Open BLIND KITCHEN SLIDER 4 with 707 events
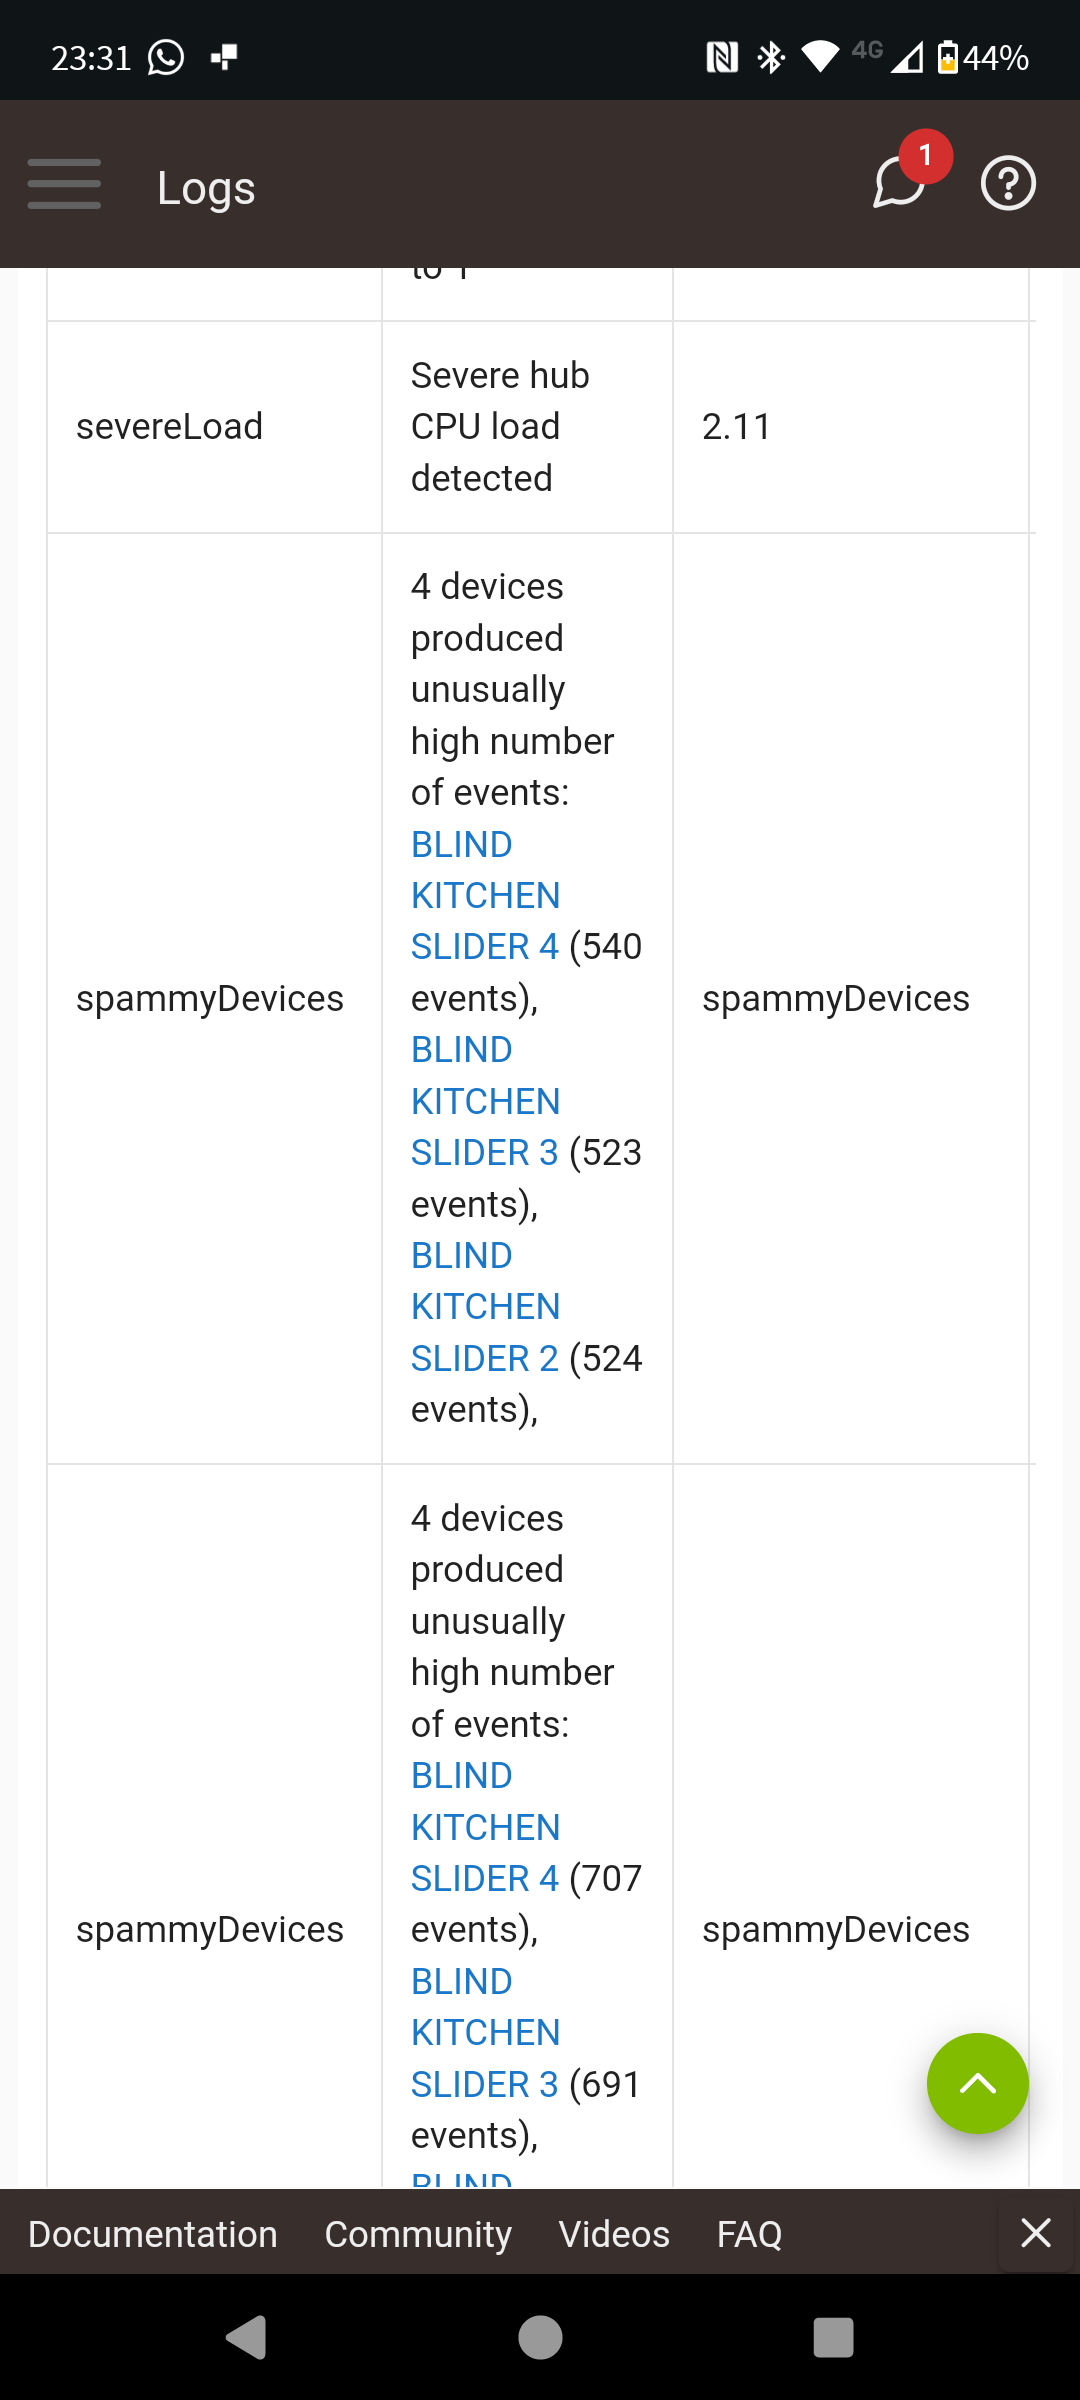This screenshot has height=2400, width=1080. 485,1828
